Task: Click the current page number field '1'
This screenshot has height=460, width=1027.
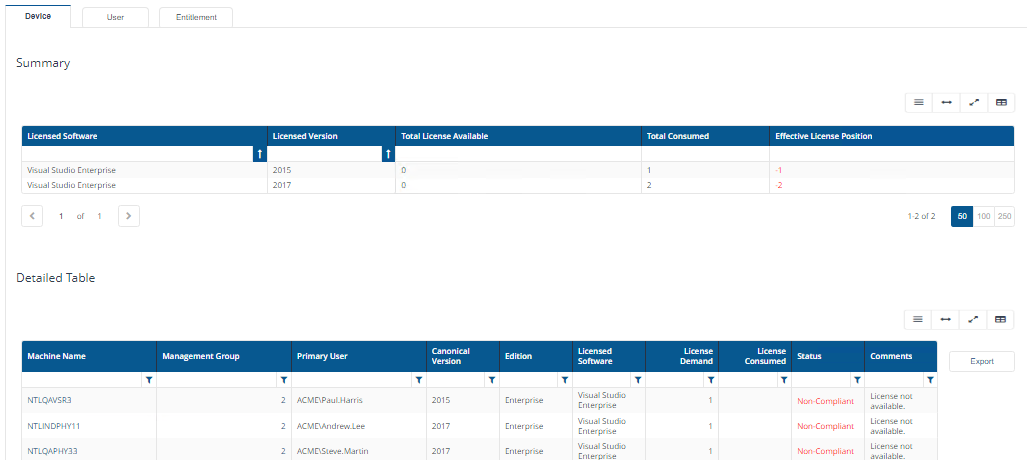Action: point(61,216)
